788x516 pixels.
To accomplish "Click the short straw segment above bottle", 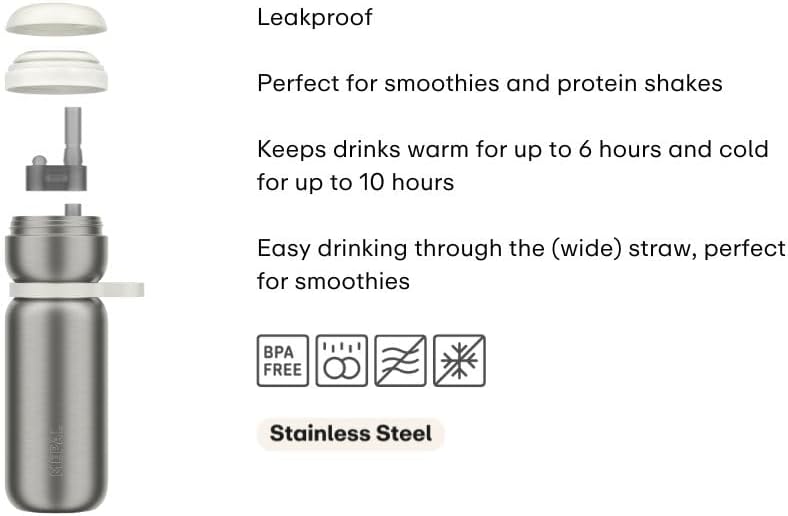I will pyautogui.click(x=74, y=211).
